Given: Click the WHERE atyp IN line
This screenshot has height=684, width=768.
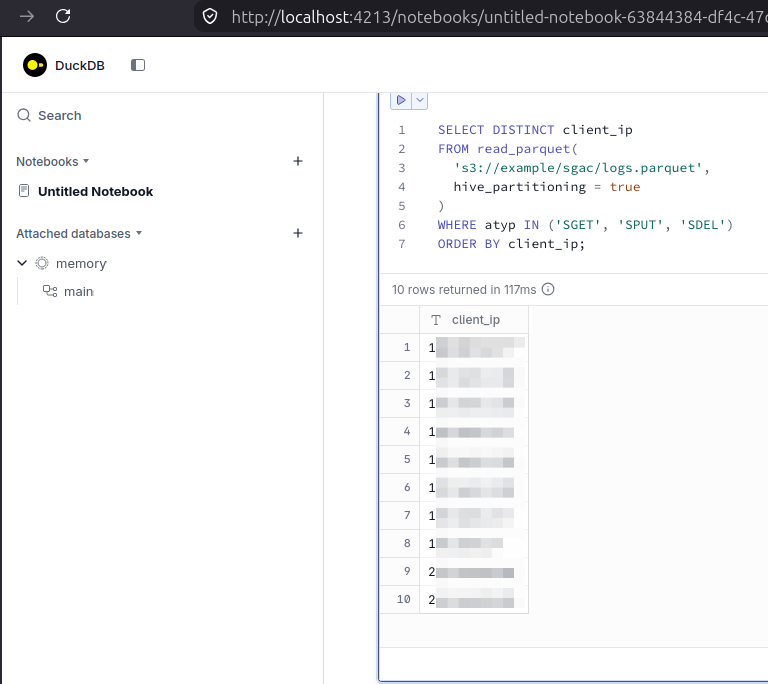Looking at the screenshot, I should tap(585, 225).
